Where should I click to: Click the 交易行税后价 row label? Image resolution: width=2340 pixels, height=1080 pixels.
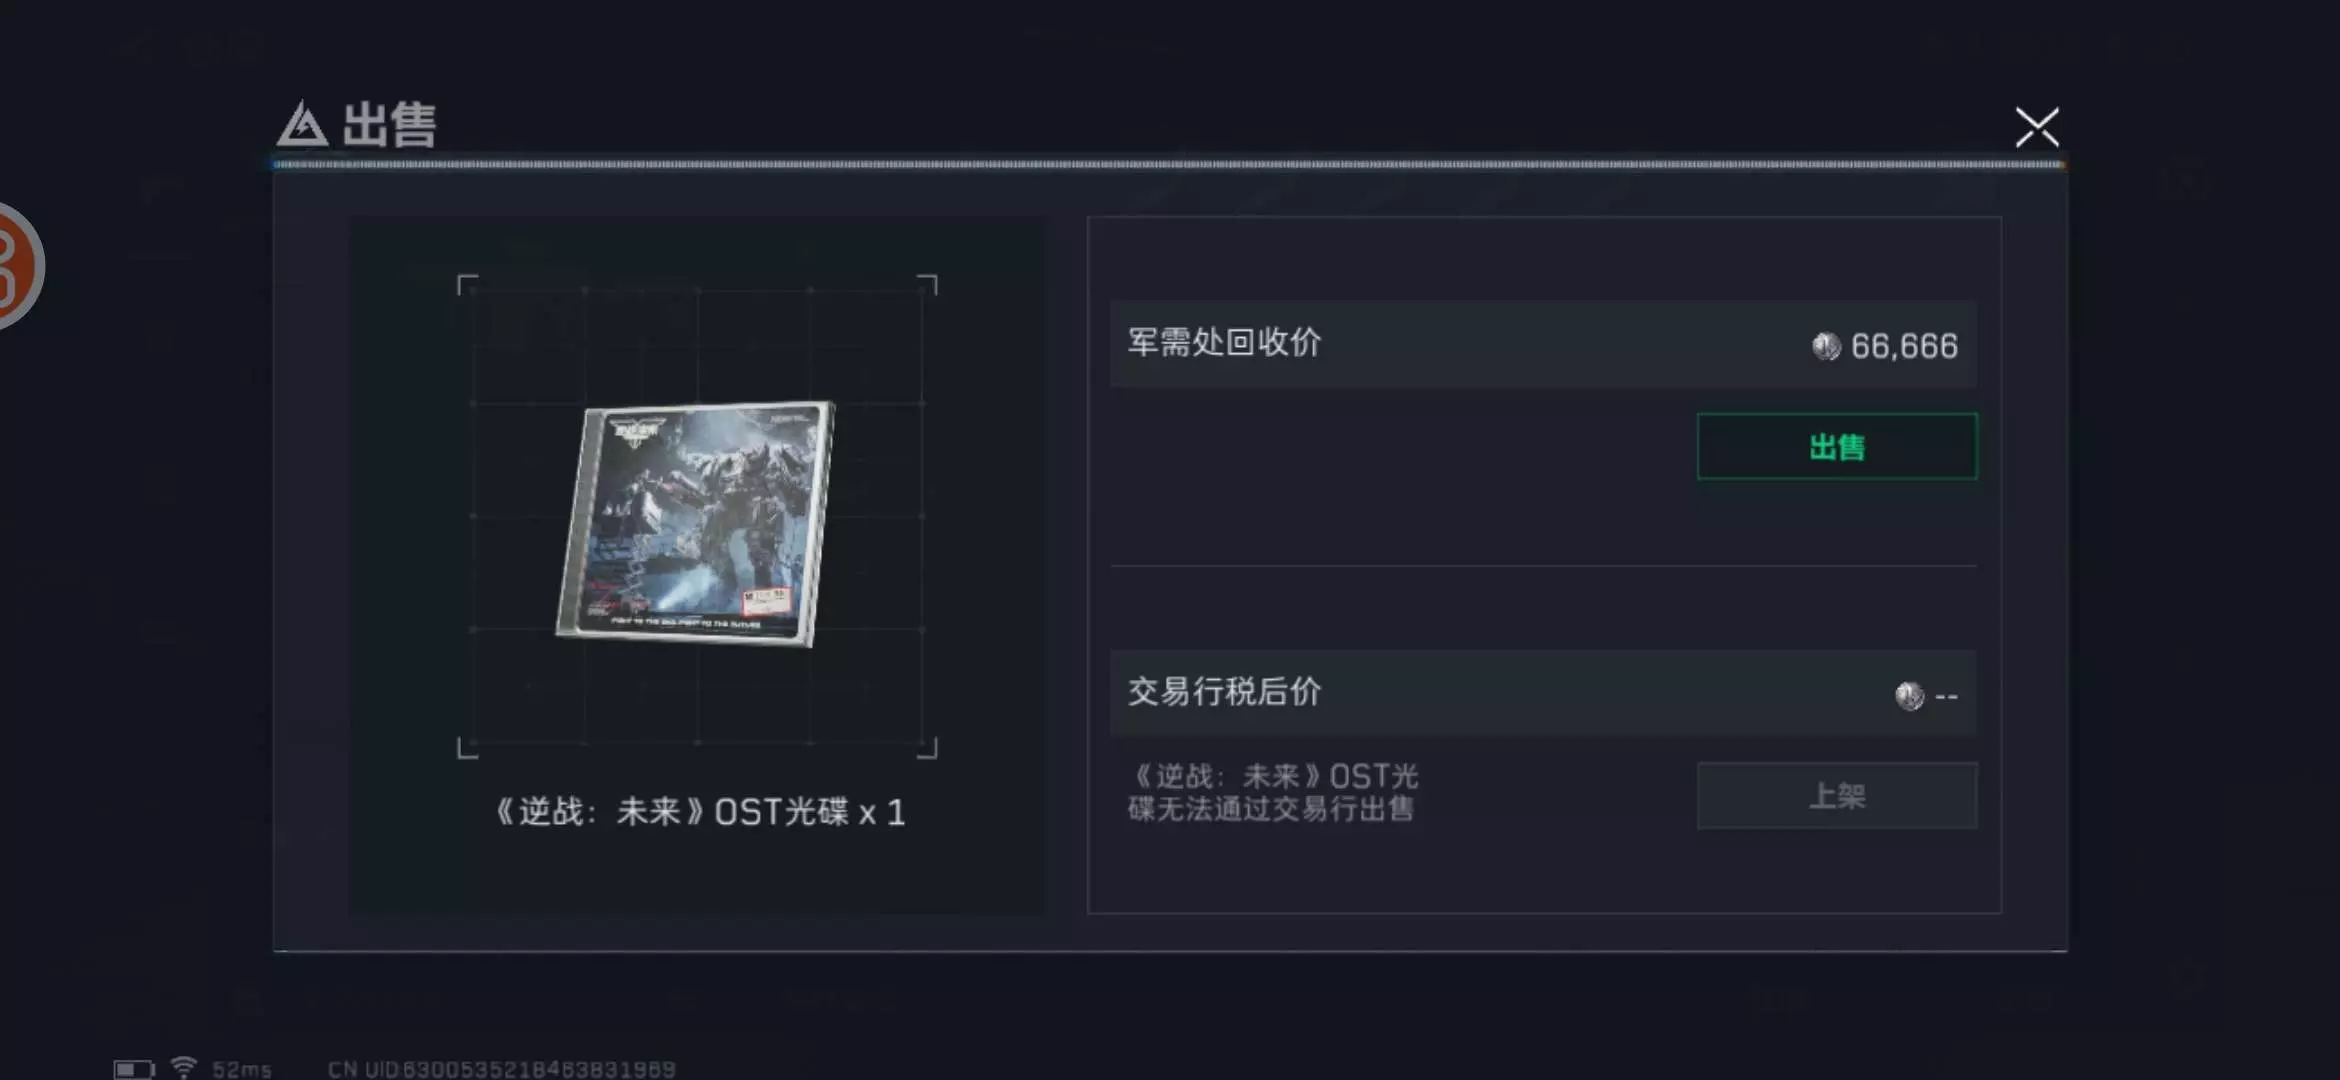[x=1225, y=692]
